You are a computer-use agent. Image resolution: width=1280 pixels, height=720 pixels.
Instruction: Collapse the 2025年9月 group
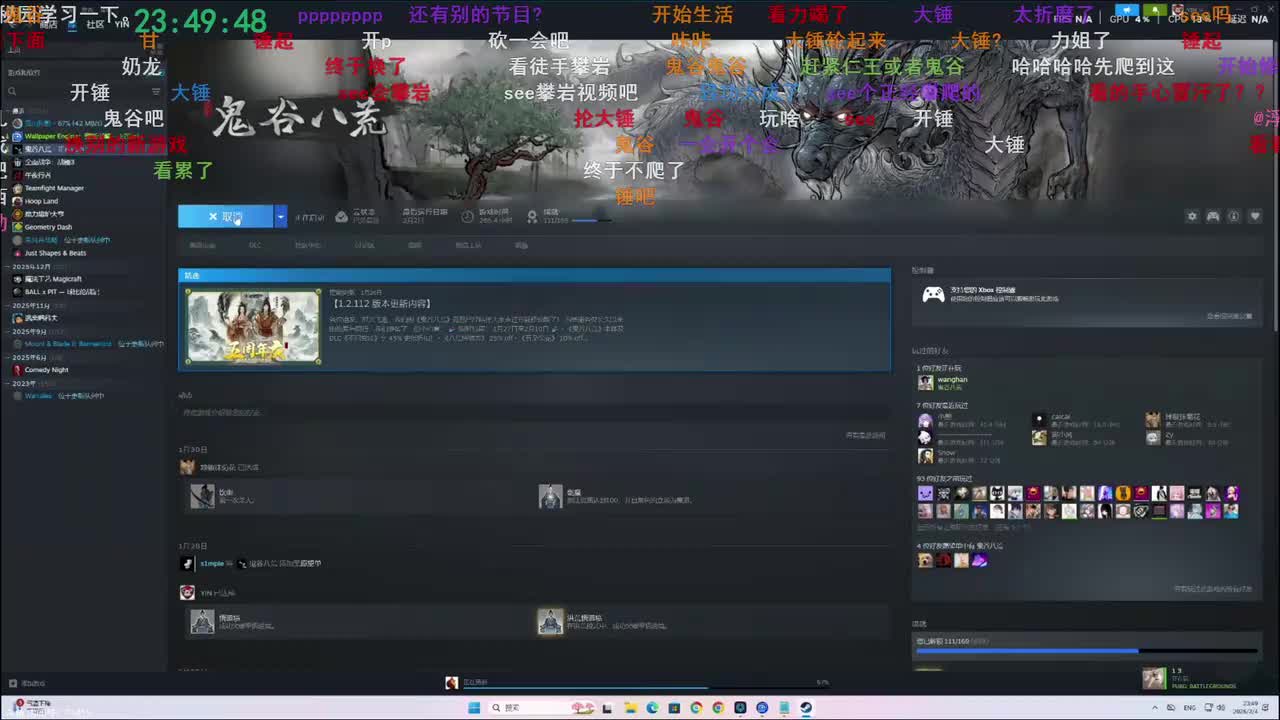coord(7,331)
